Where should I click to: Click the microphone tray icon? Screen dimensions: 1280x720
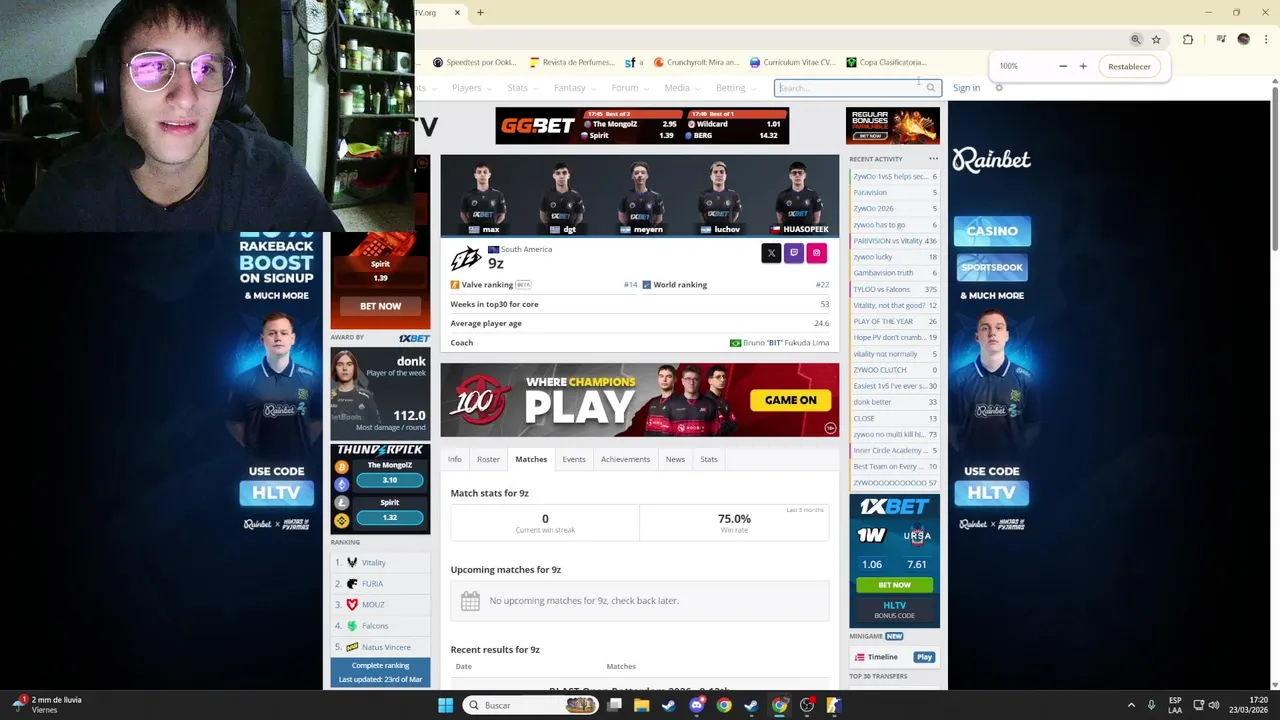click(x=1151, y=705)
